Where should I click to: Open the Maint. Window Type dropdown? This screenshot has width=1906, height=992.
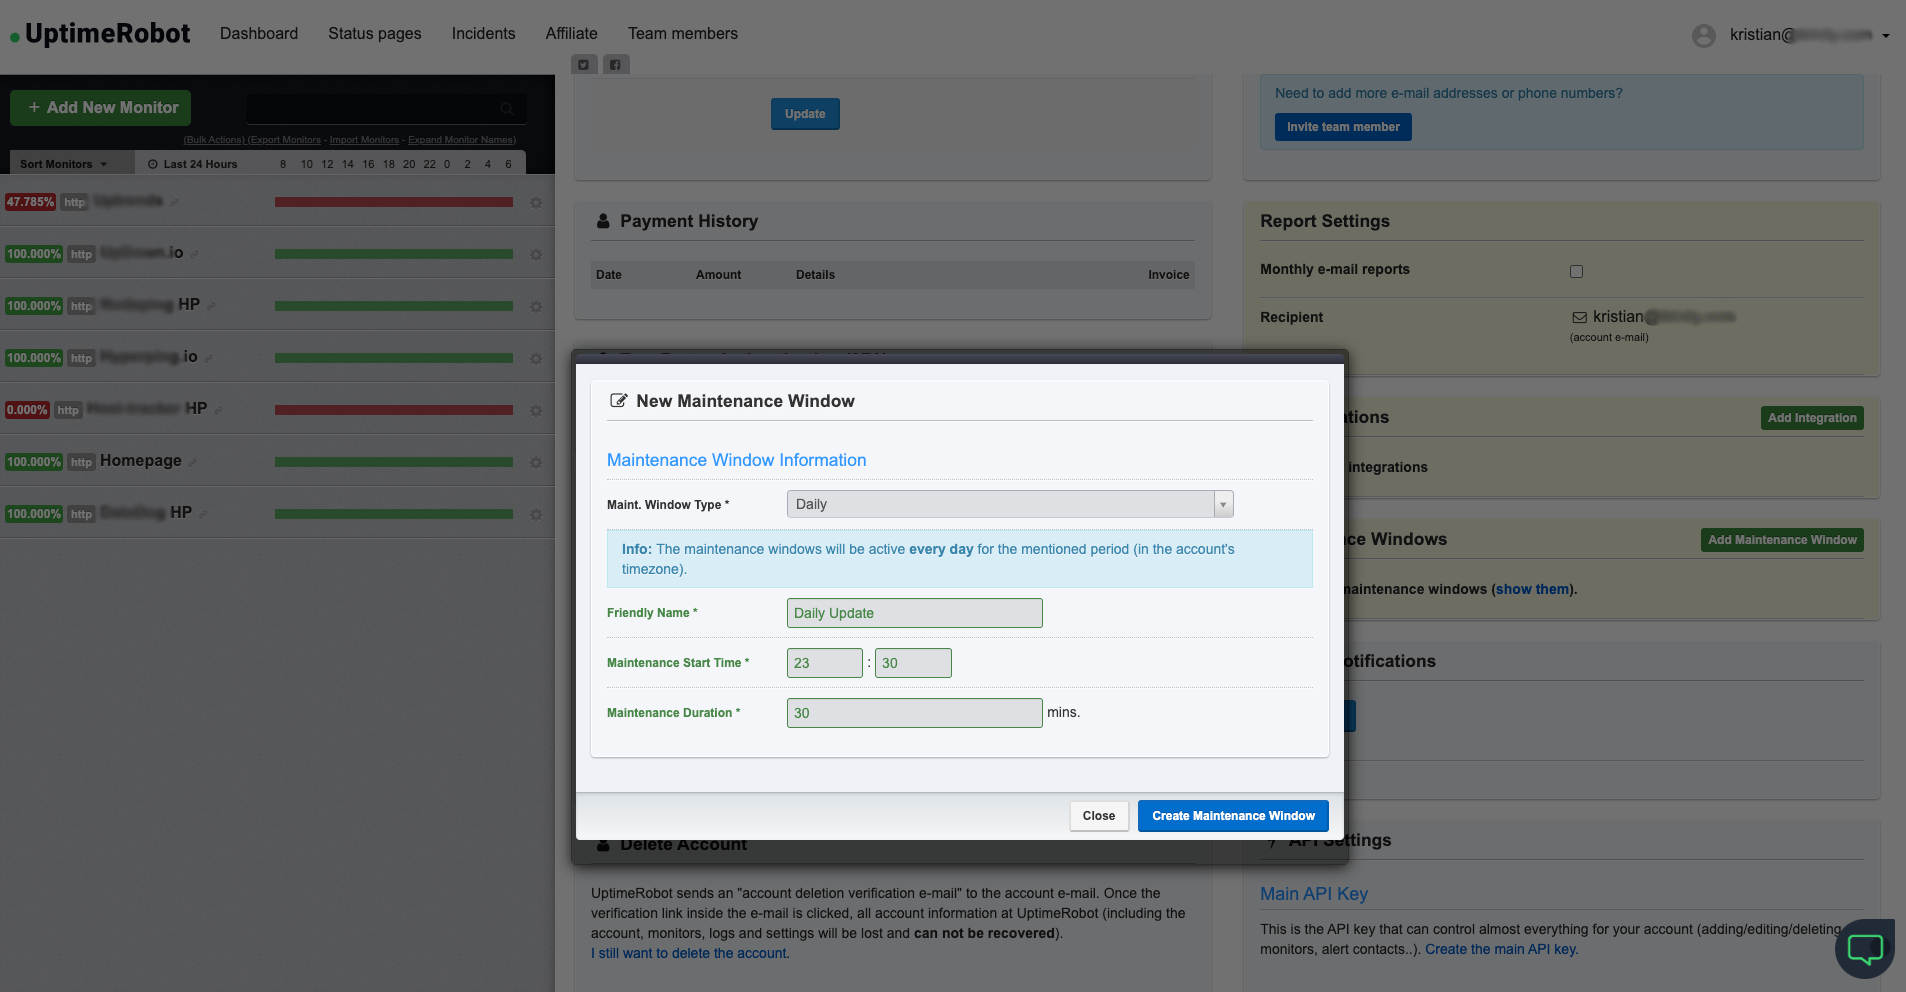[x=1010, y=504]
